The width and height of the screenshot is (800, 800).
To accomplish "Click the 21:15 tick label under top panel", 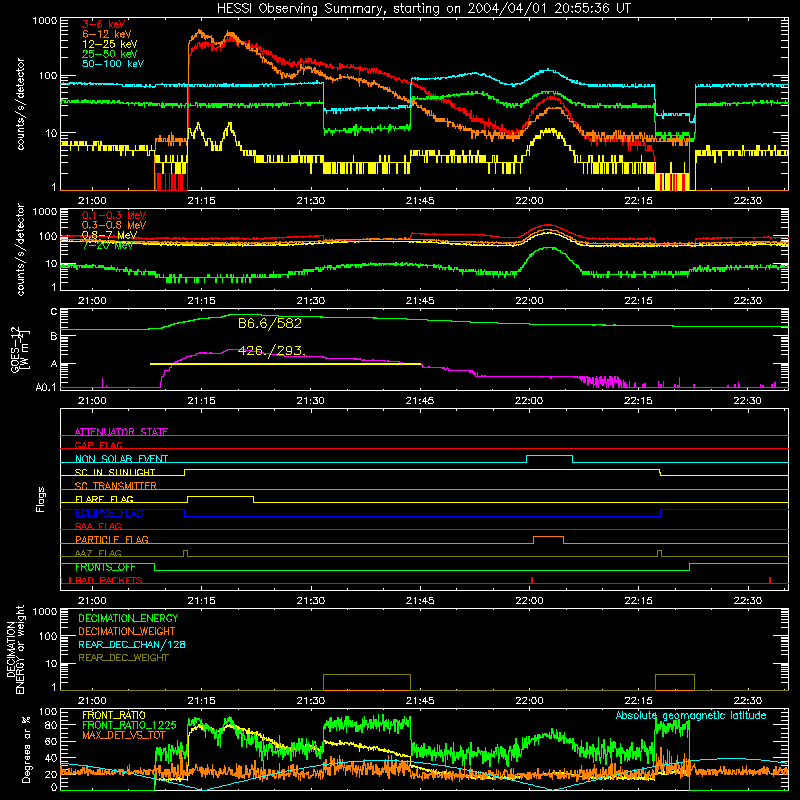I will [x=201, y=201].
